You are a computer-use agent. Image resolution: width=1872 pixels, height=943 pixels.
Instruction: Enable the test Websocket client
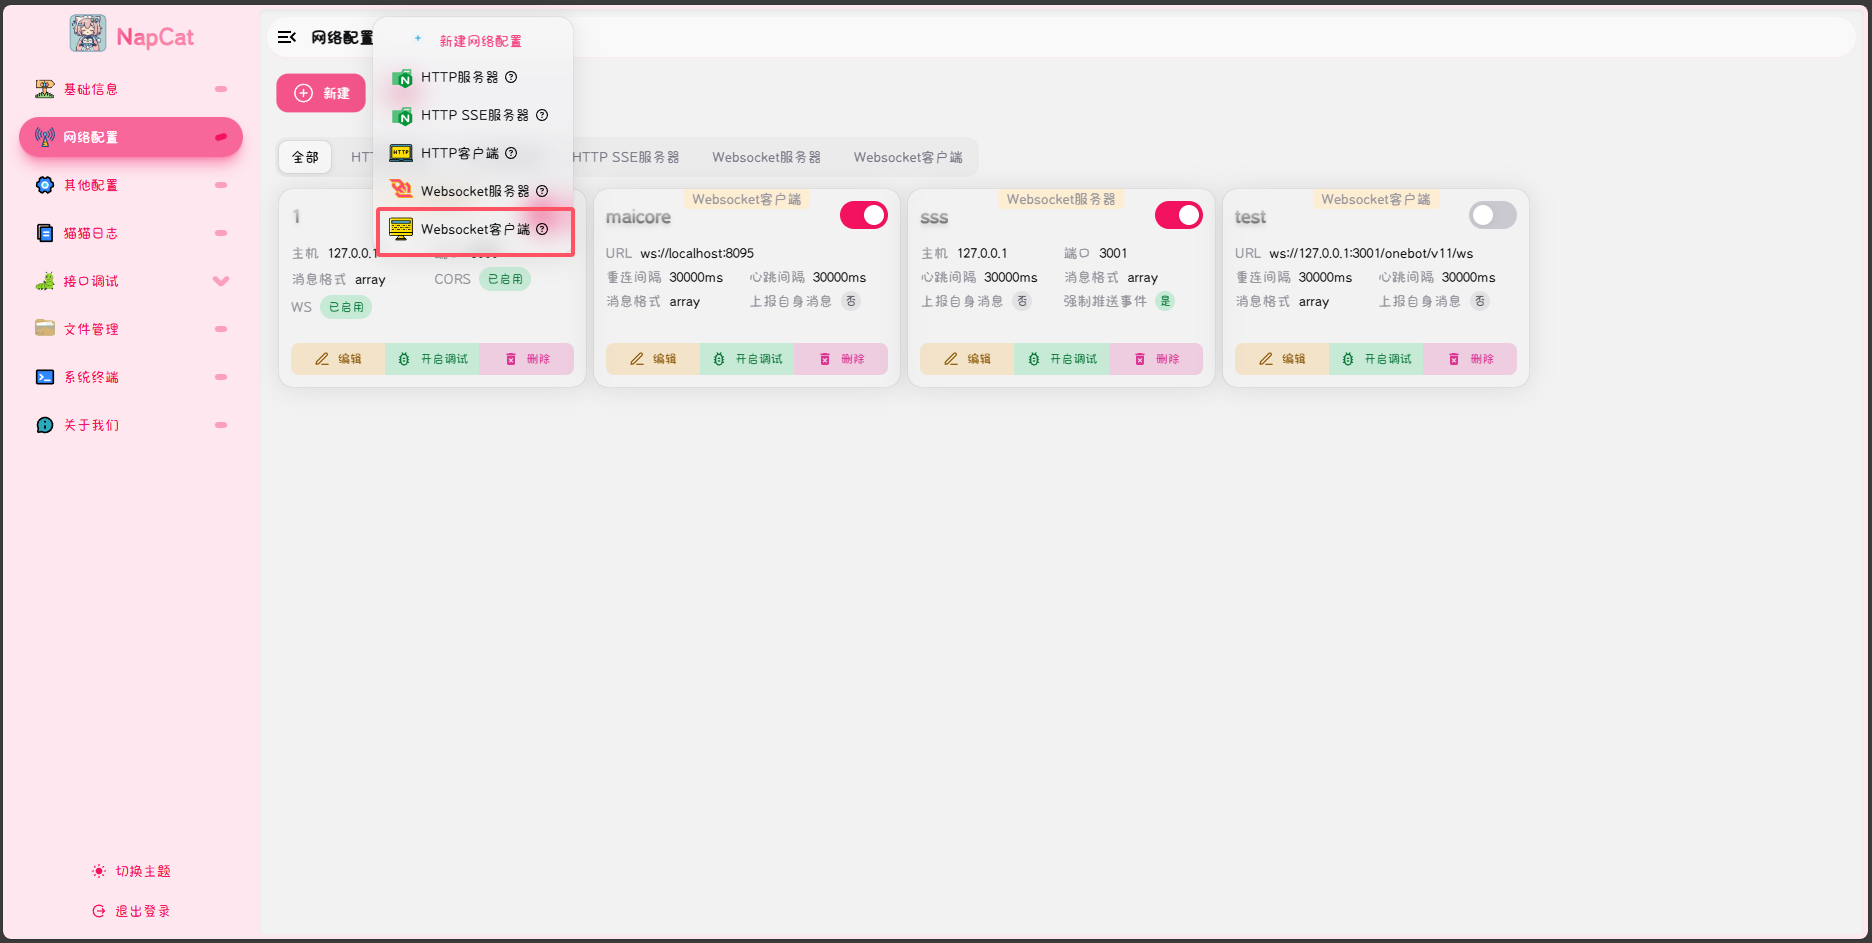pyautogui.click(x=1492, y=214)
